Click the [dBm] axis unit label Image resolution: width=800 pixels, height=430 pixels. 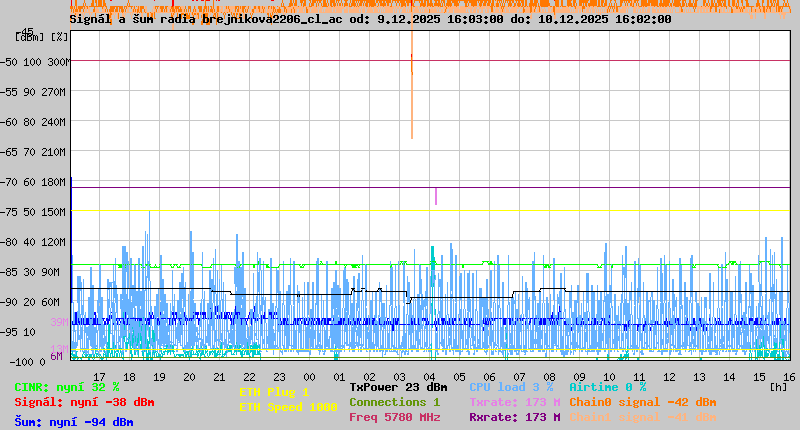coord(30,37)
